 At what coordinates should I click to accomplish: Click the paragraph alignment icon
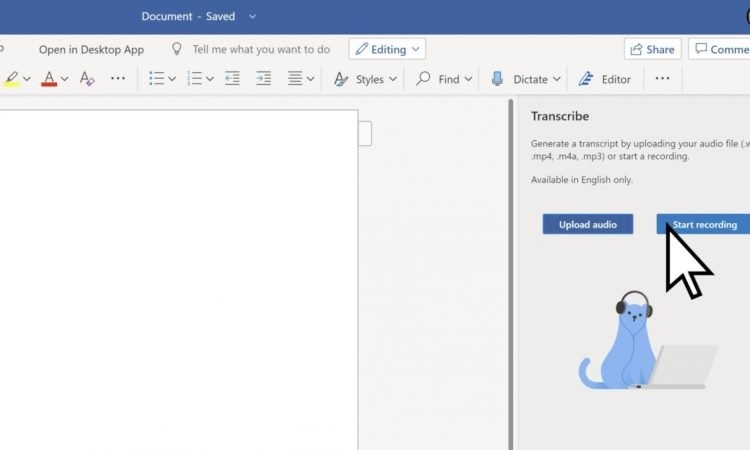(295, 78)
